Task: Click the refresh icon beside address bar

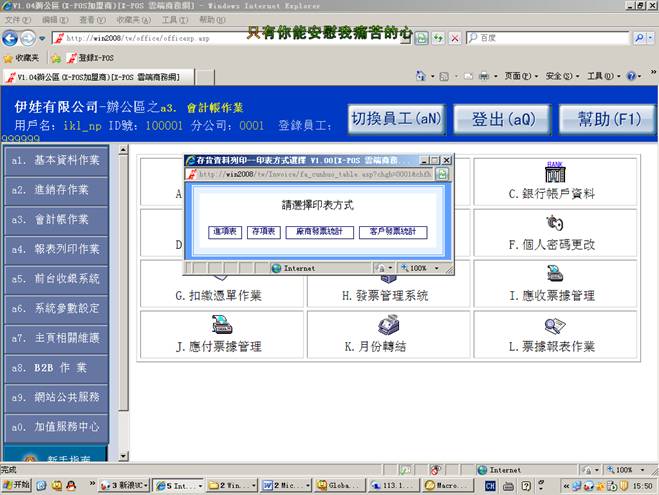Action: click(438, 38)
